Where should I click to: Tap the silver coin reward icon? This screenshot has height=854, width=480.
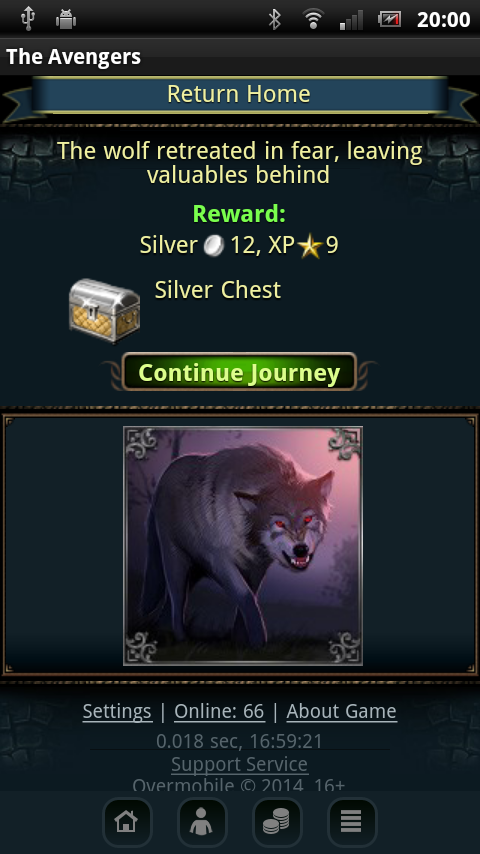214,246
